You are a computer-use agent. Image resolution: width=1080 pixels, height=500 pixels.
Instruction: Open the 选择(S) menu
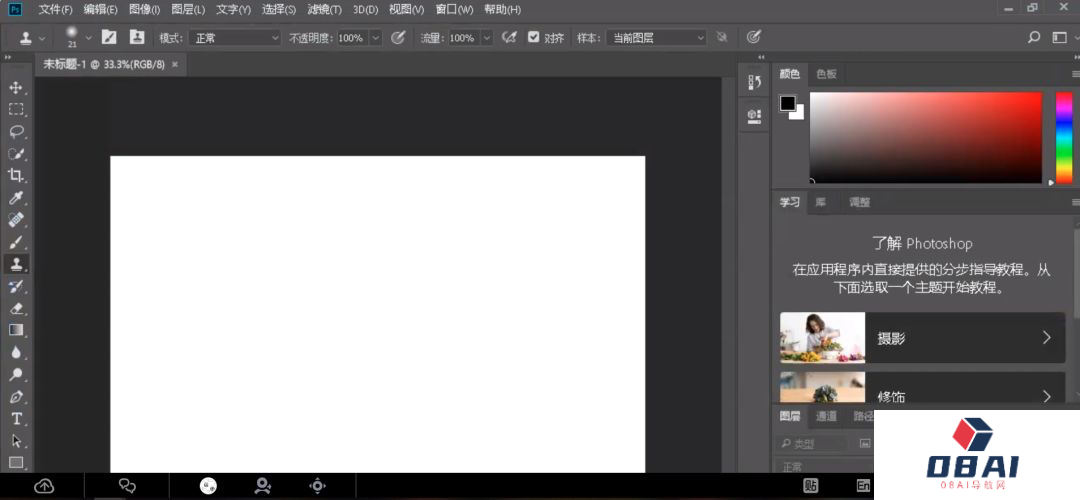point(279,10)
